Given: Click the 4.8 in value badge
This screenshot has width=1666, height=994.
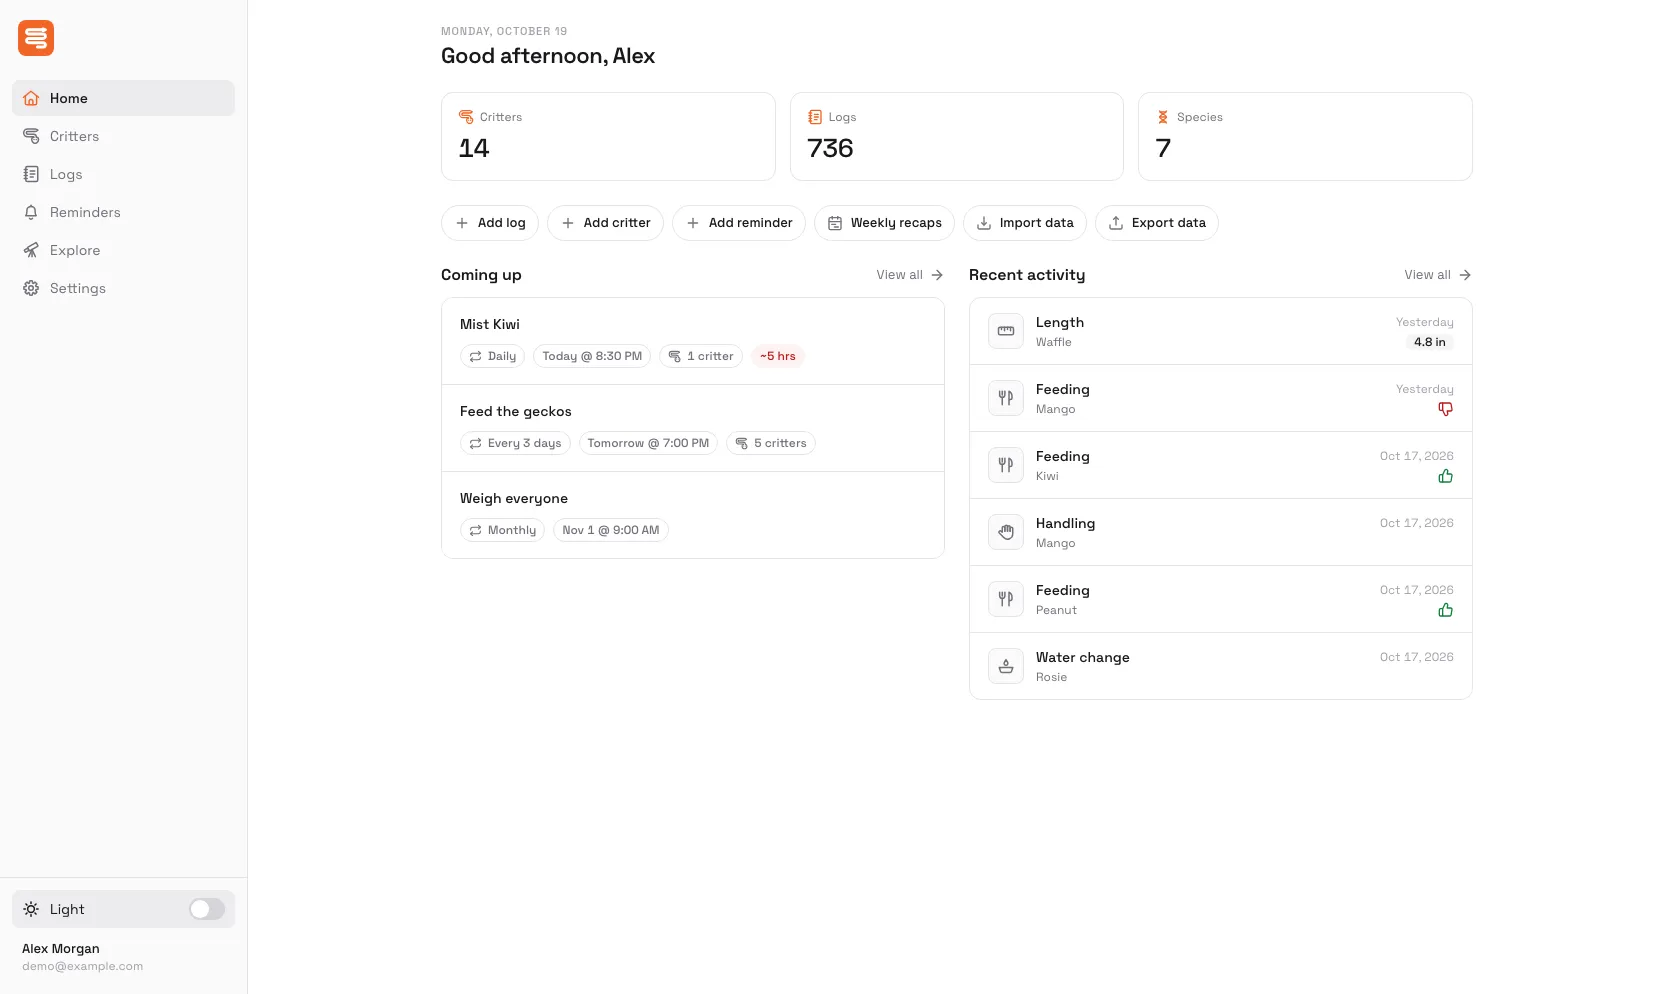Looking at the screenshot, I should point(1430,342).
